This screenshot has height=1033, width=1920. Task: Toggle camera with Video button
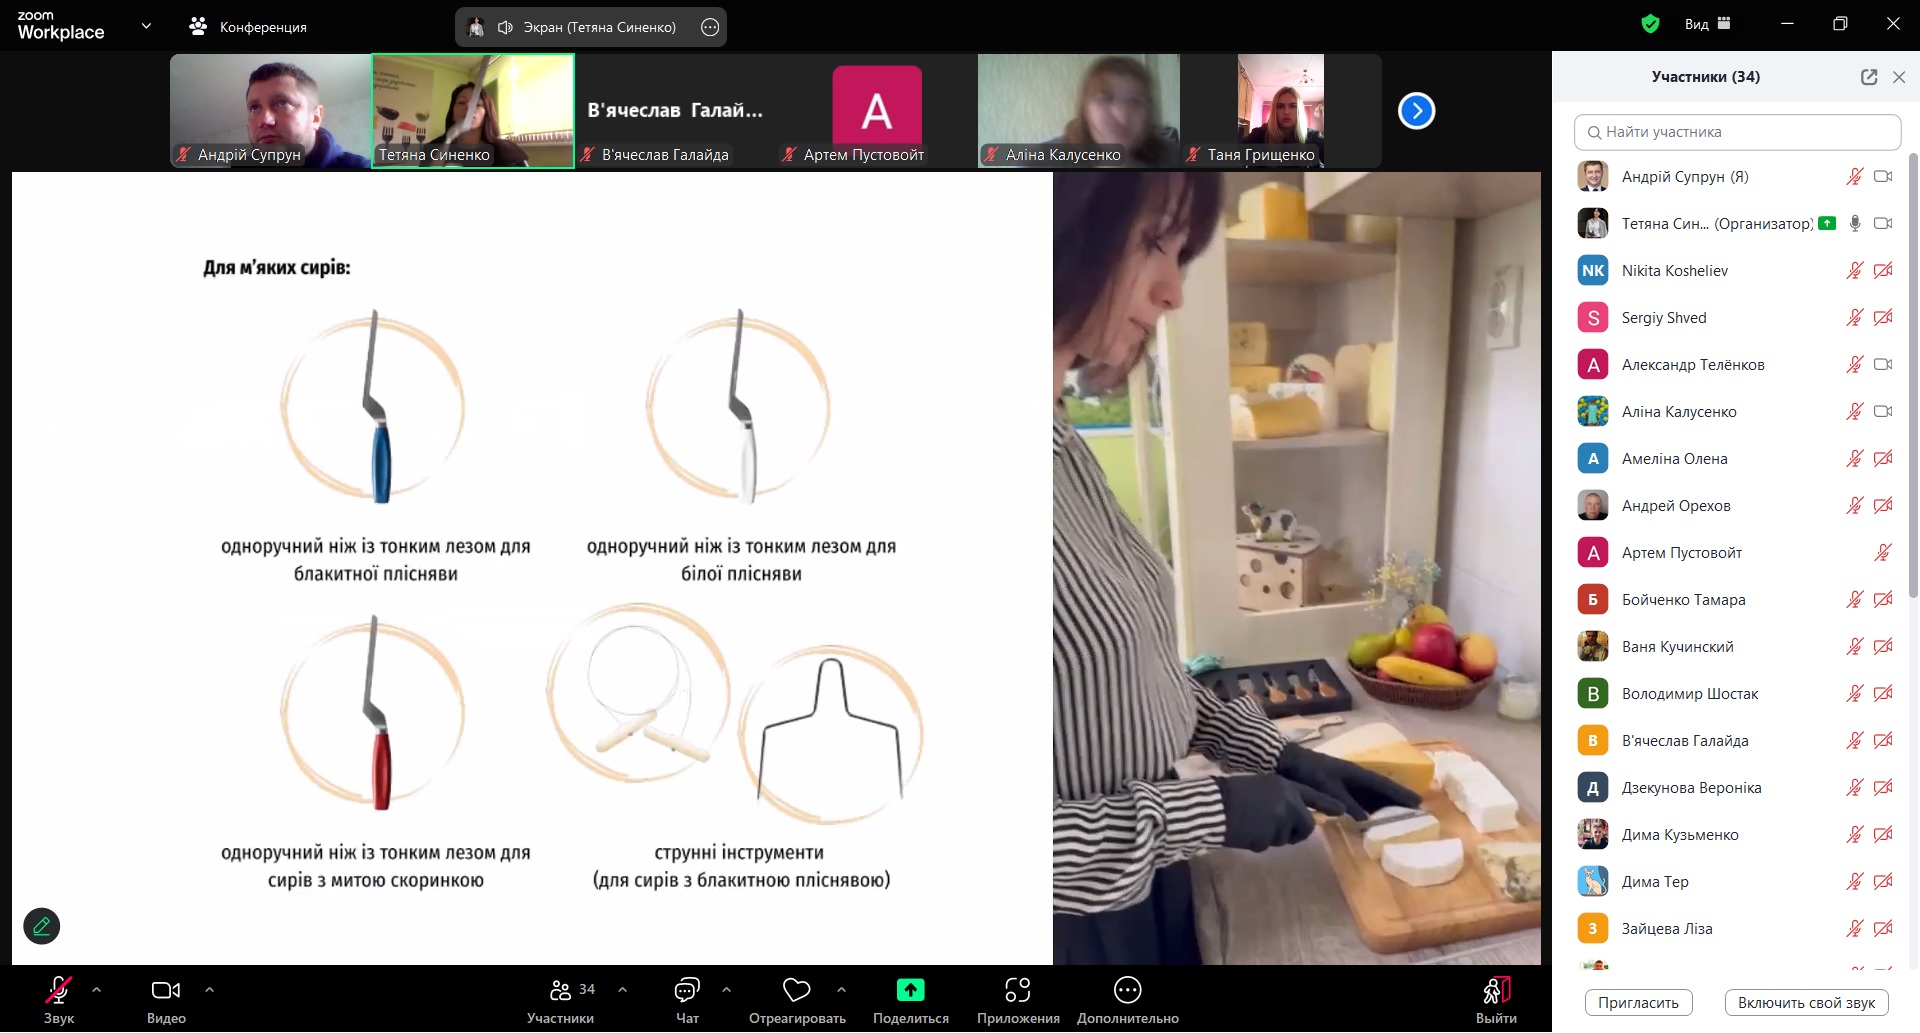[x=166, y=990]
